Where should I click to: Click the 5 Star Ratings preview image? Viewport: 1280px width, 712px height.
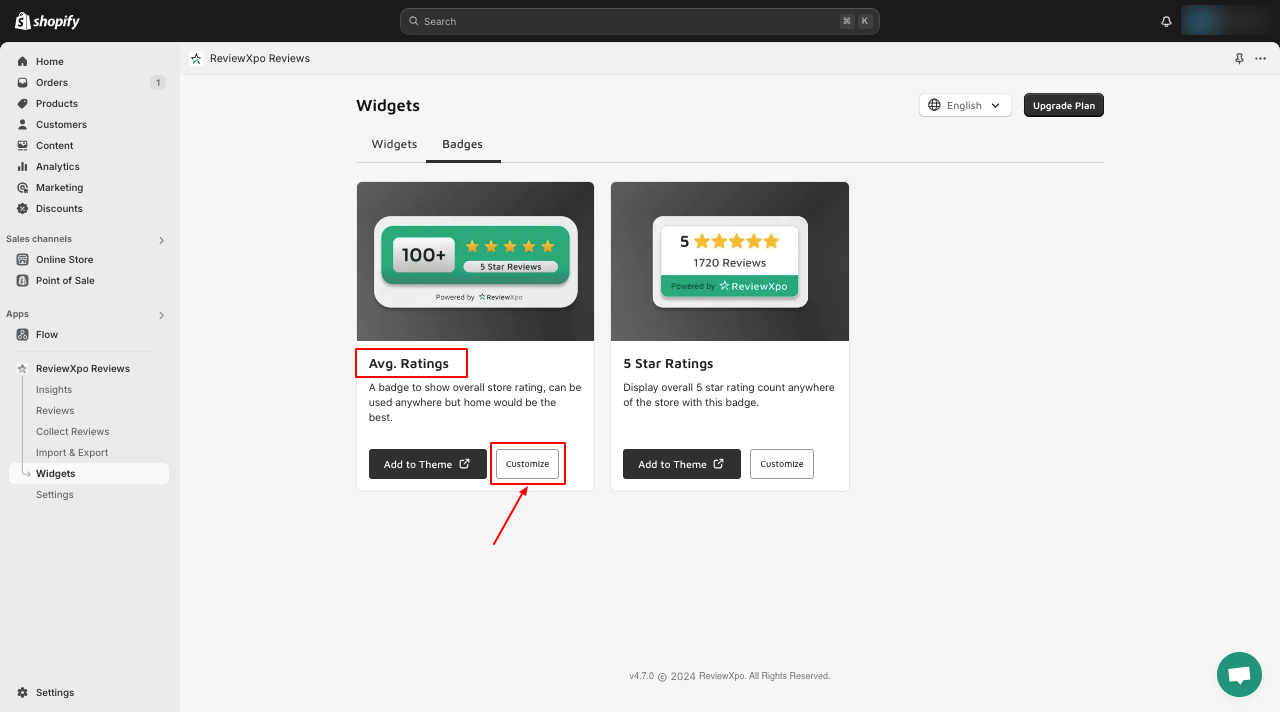pyautogui.click(x=730, y=261)
